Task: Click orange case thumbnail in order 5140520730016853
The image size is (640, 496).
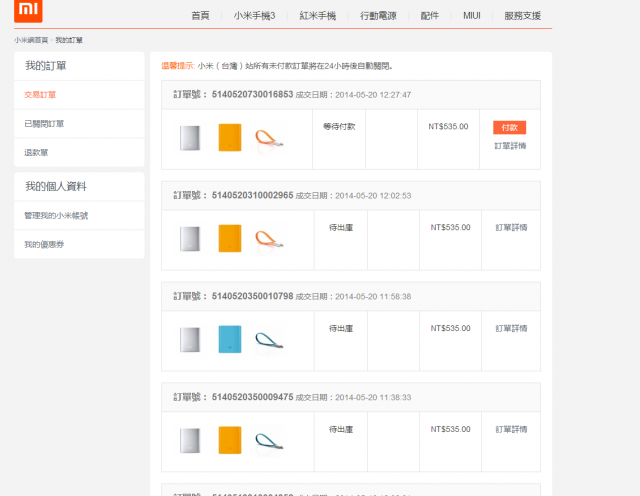Action: coord(230,138)
